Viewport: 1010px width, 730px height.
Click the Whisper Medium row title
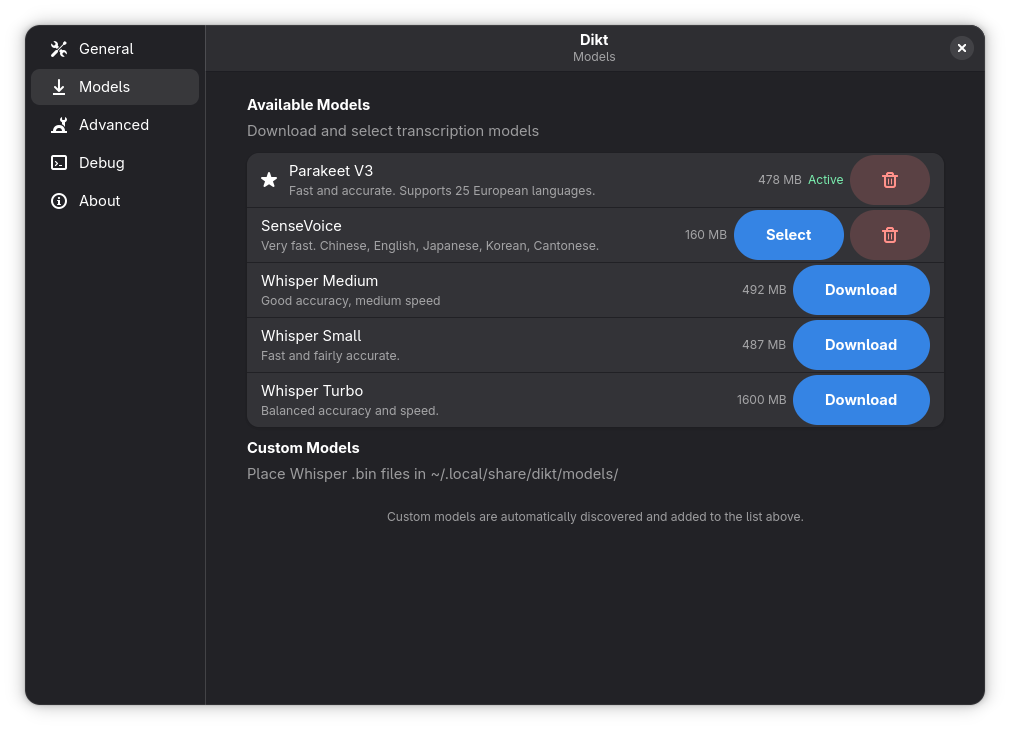click(x=319, y=281)
